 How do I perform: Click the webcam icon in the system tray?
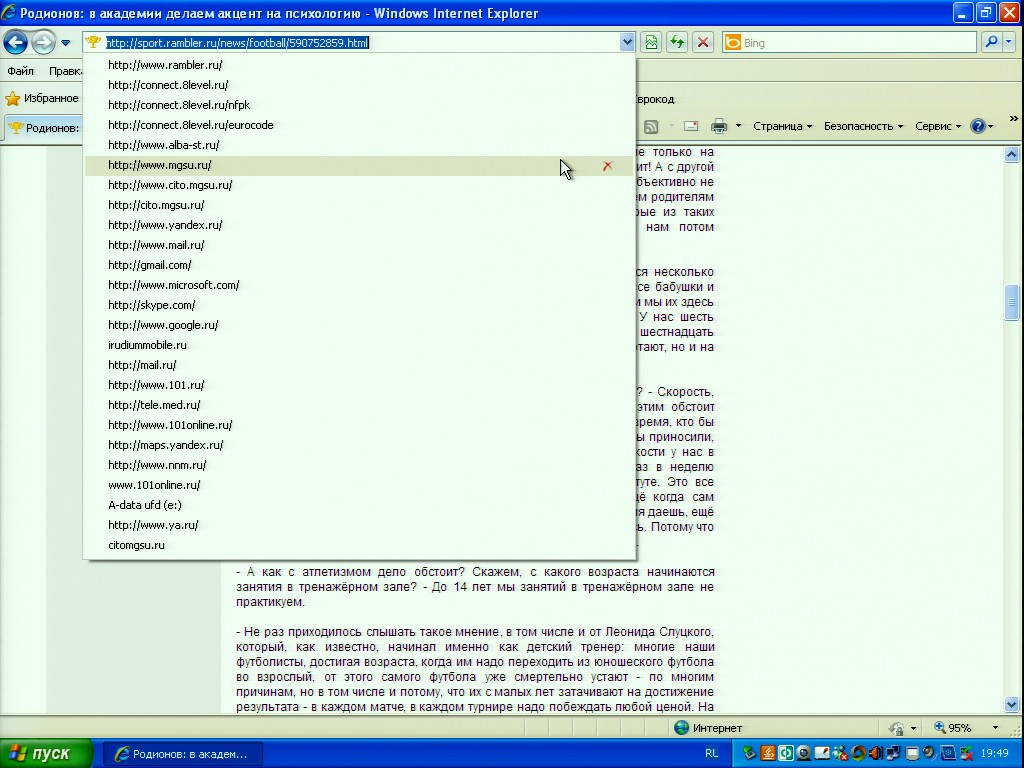tap(803, 754)
